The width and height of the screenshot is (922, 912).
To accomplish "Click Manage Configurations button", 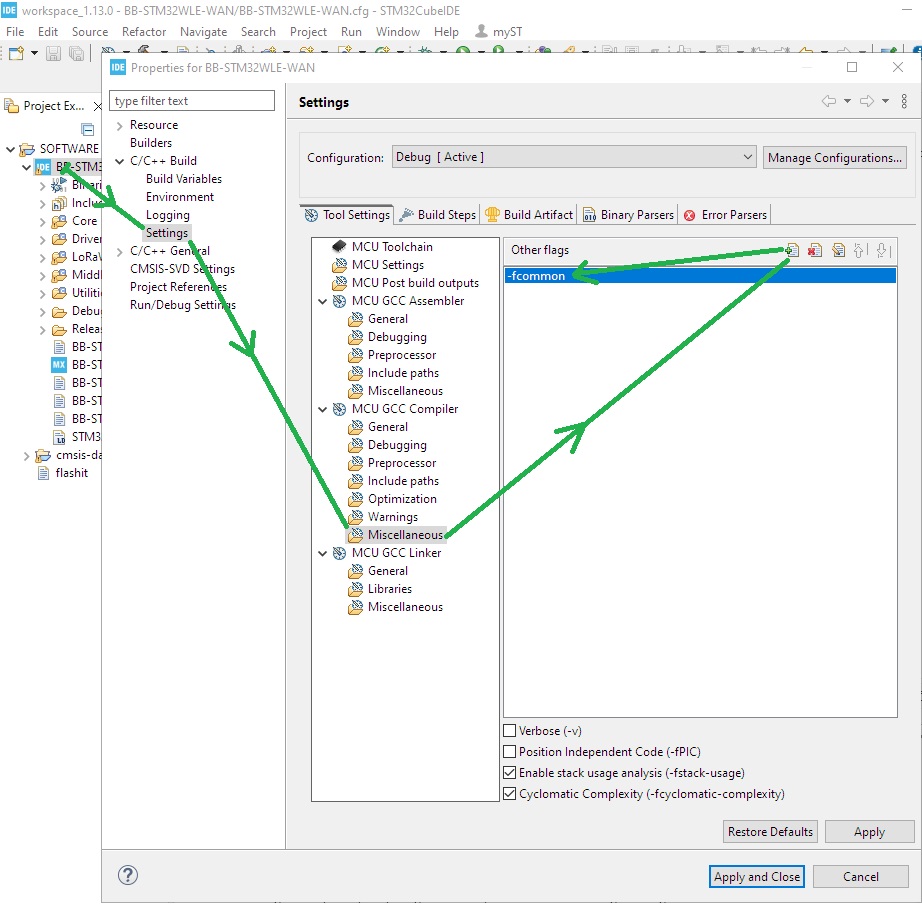I will coord(834,158).
